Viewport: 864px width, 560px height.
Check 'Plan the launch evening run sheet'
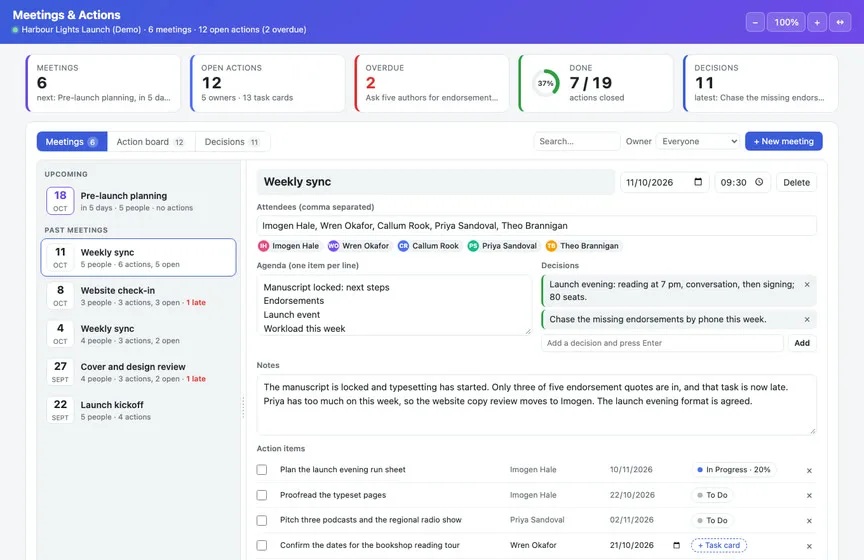262,470
